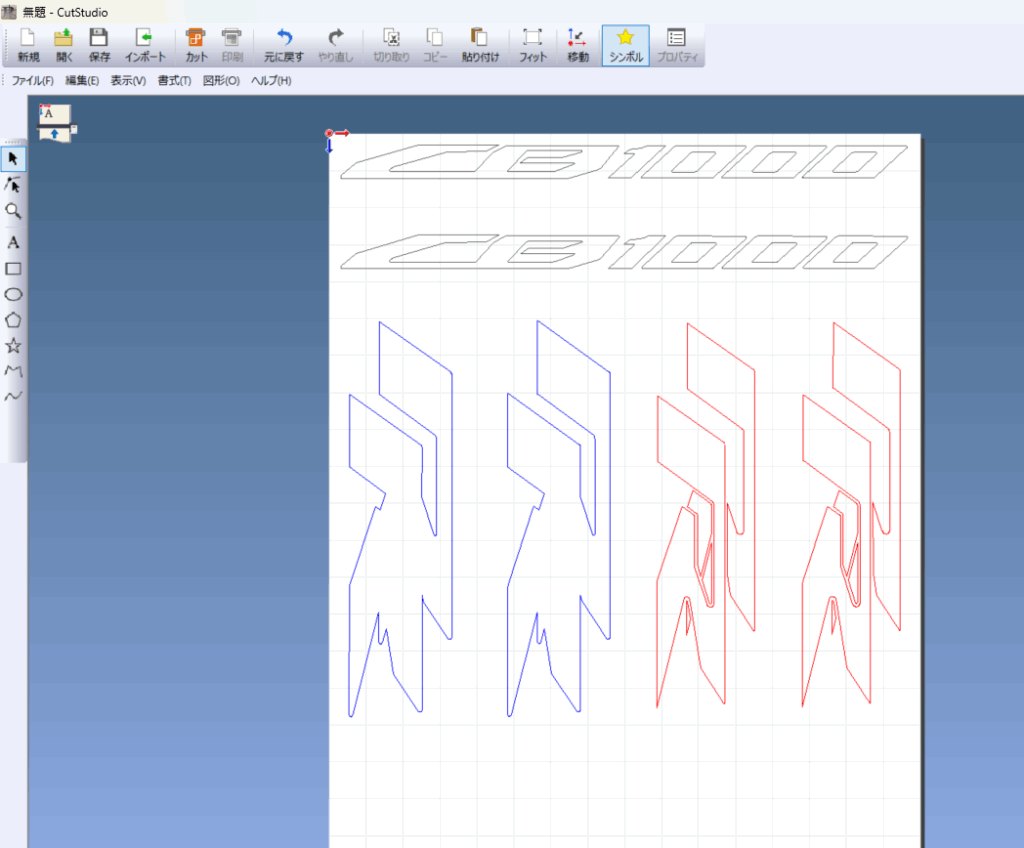
Task: Select the first red R shape
Action: point(706,515)
